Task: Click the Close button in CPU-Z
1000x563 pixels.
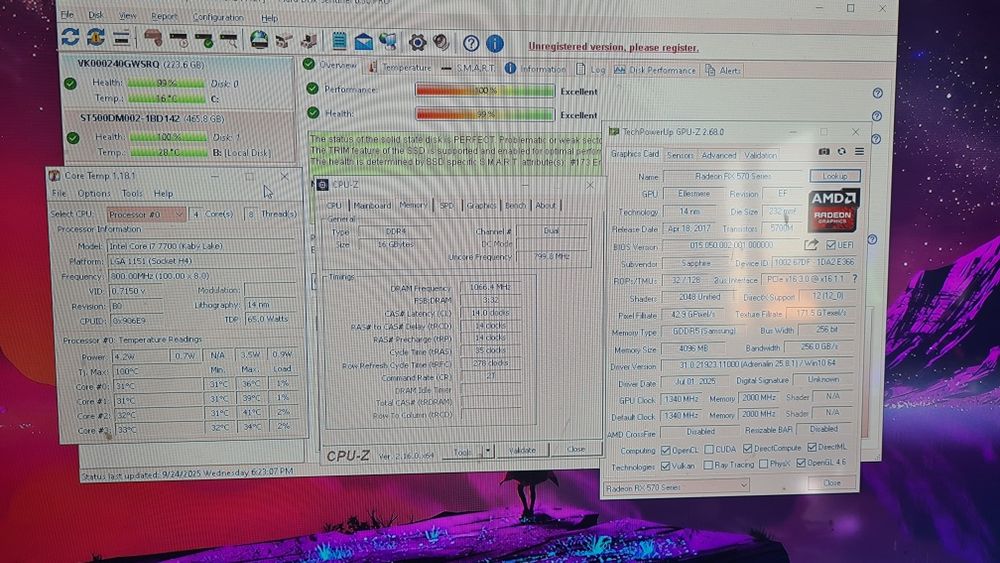Action: (x=575, y=449)
